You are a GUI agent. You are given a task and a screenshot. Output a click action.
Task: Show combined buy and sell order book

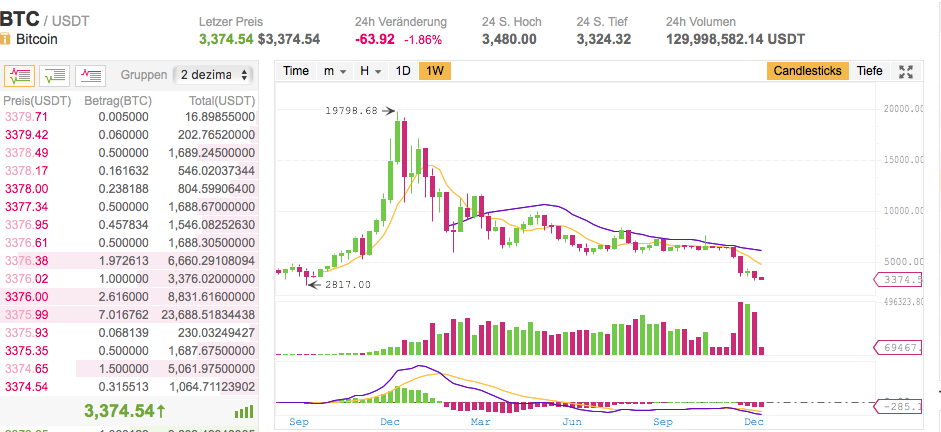click(x=20, y=74)
